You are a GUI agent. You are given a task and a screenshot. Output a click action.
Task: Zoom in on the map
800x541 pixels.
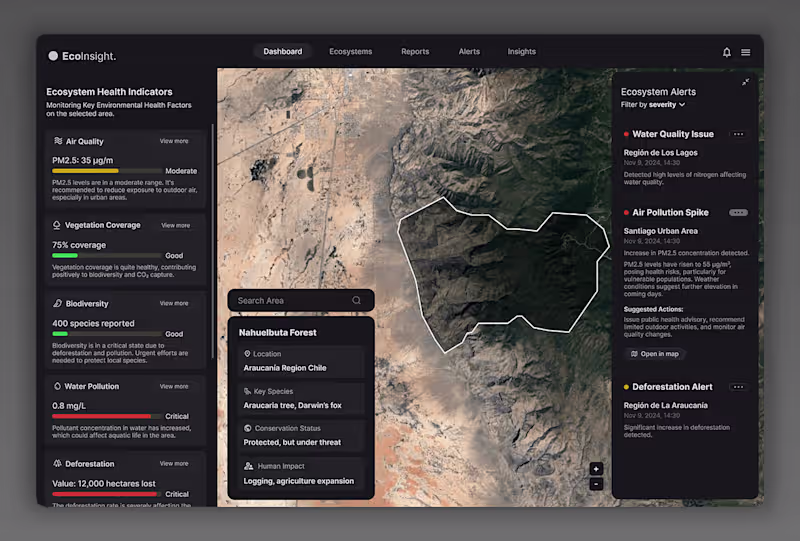click(x=596, y=469)
